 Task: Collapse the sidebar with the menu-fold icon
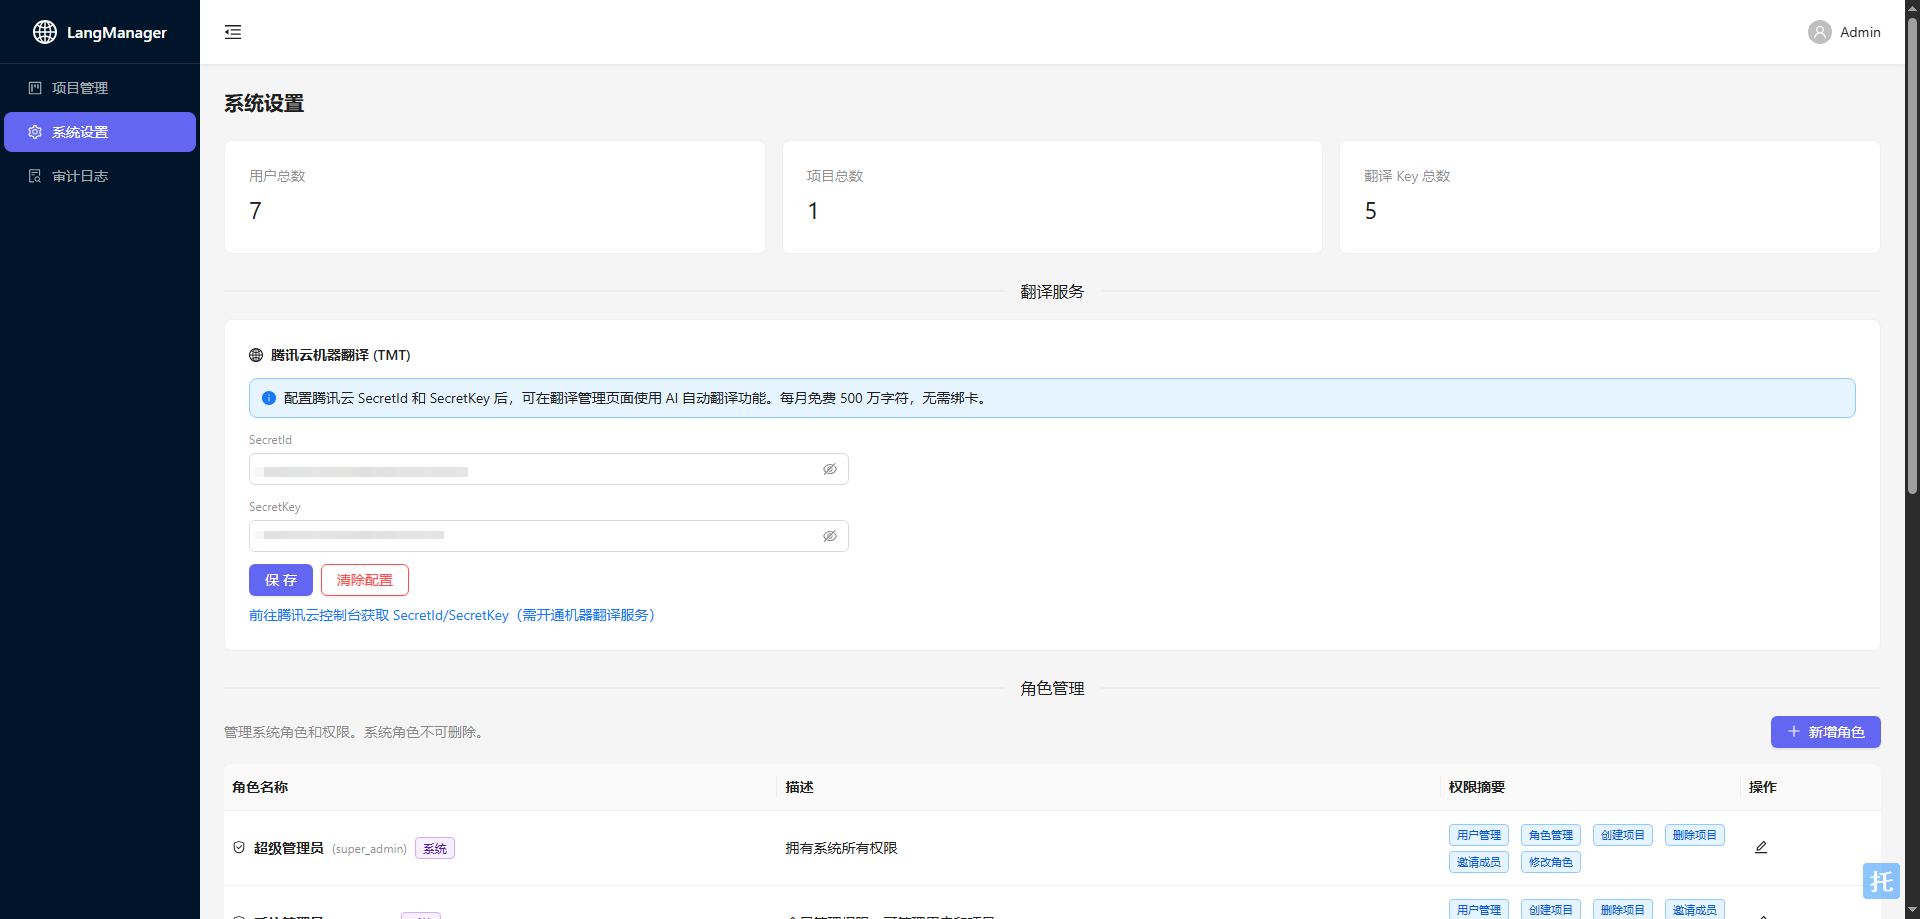[x=233, y=32]
